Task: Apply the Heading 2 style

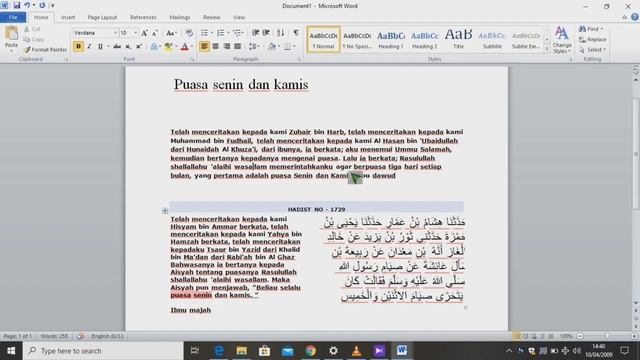Action: (424, 40)
